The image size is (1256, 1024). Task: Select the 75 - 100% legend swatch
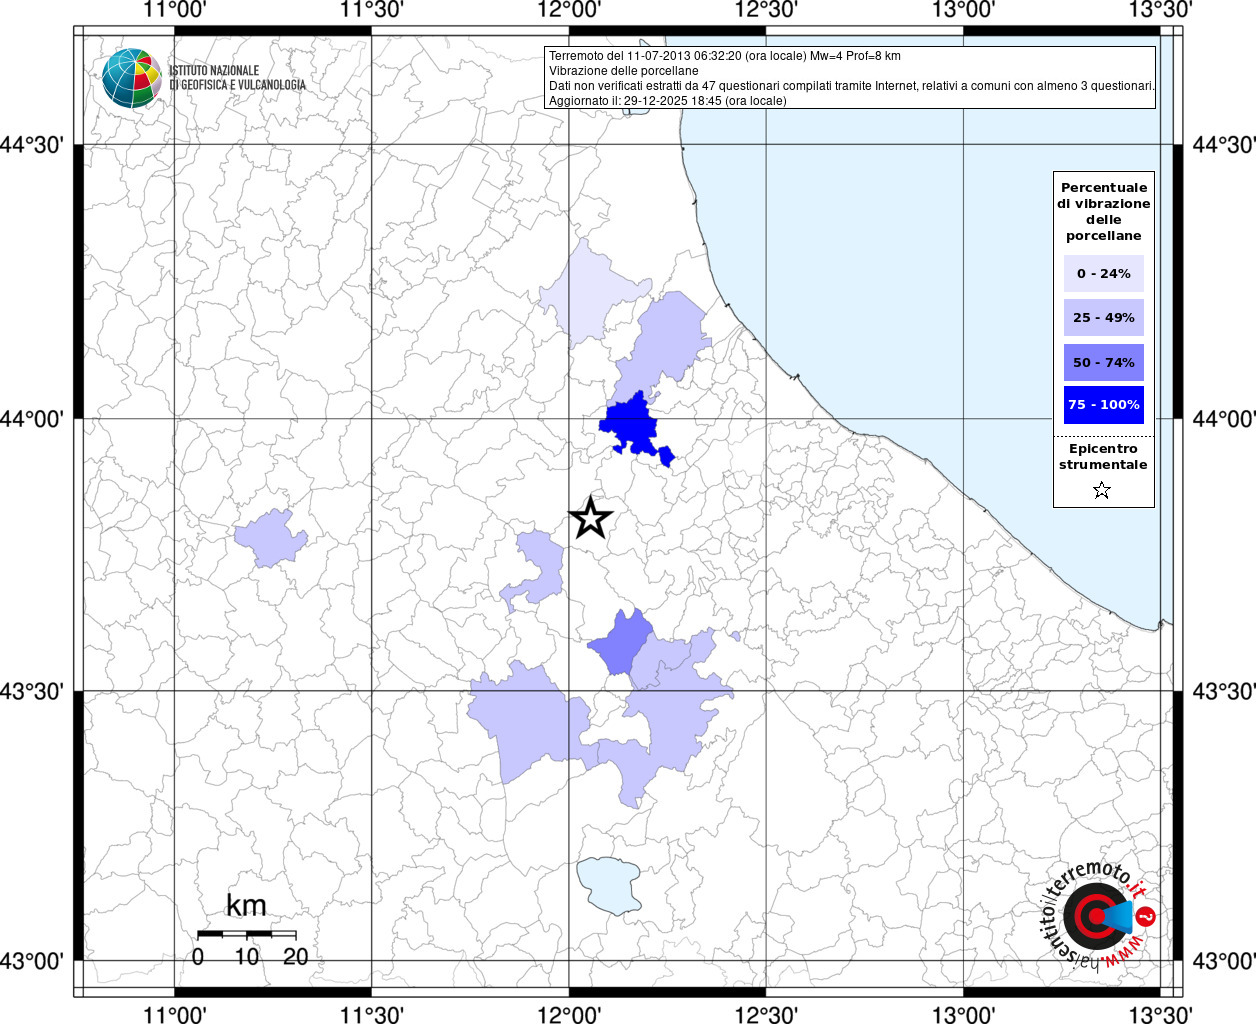click(x=1104, y=404)
